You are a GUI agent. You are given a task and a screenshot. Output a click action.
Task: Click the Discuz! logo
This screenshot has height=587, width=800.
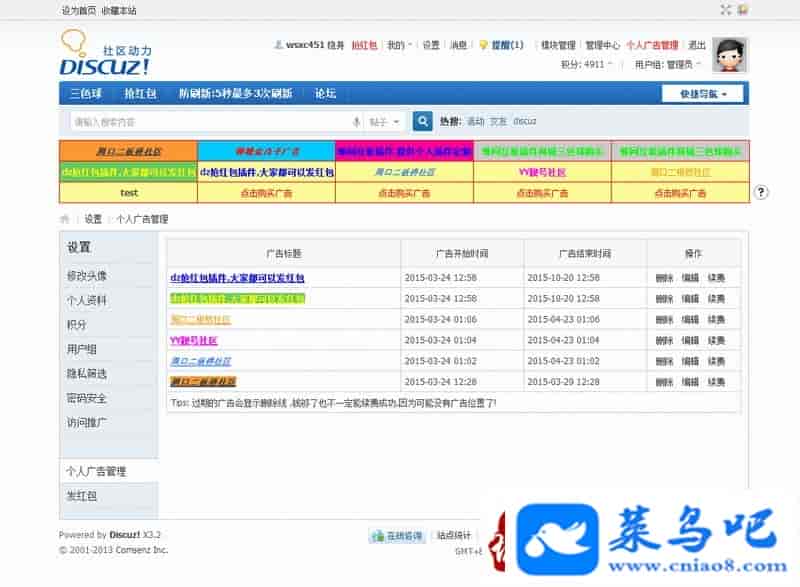click(104, 53)
